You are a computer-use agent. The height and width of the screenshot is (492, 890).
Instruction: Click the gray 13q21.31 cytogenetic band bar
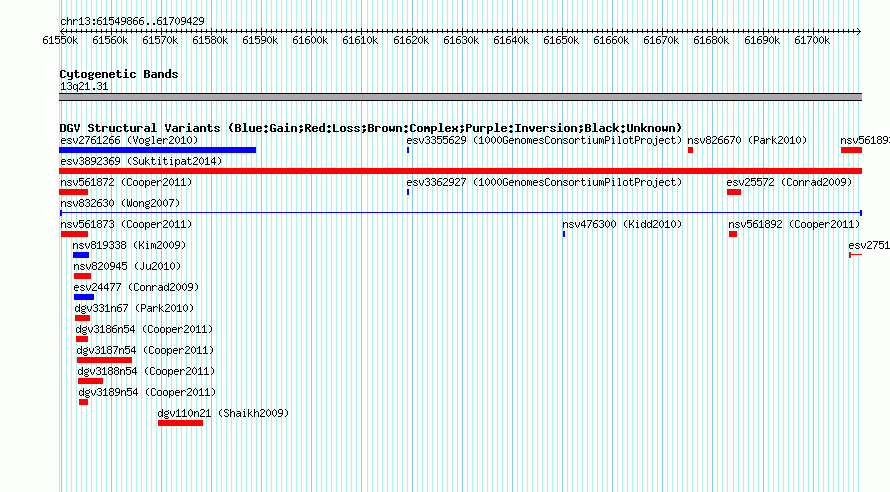460,97
